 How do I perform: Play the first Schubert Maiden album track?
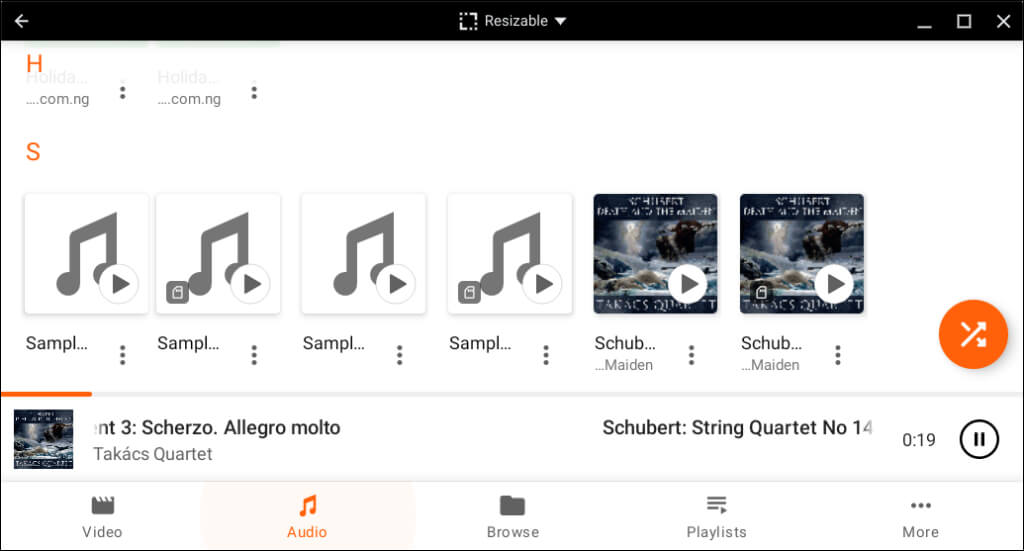pyautogui.click(x=688, y=284)
